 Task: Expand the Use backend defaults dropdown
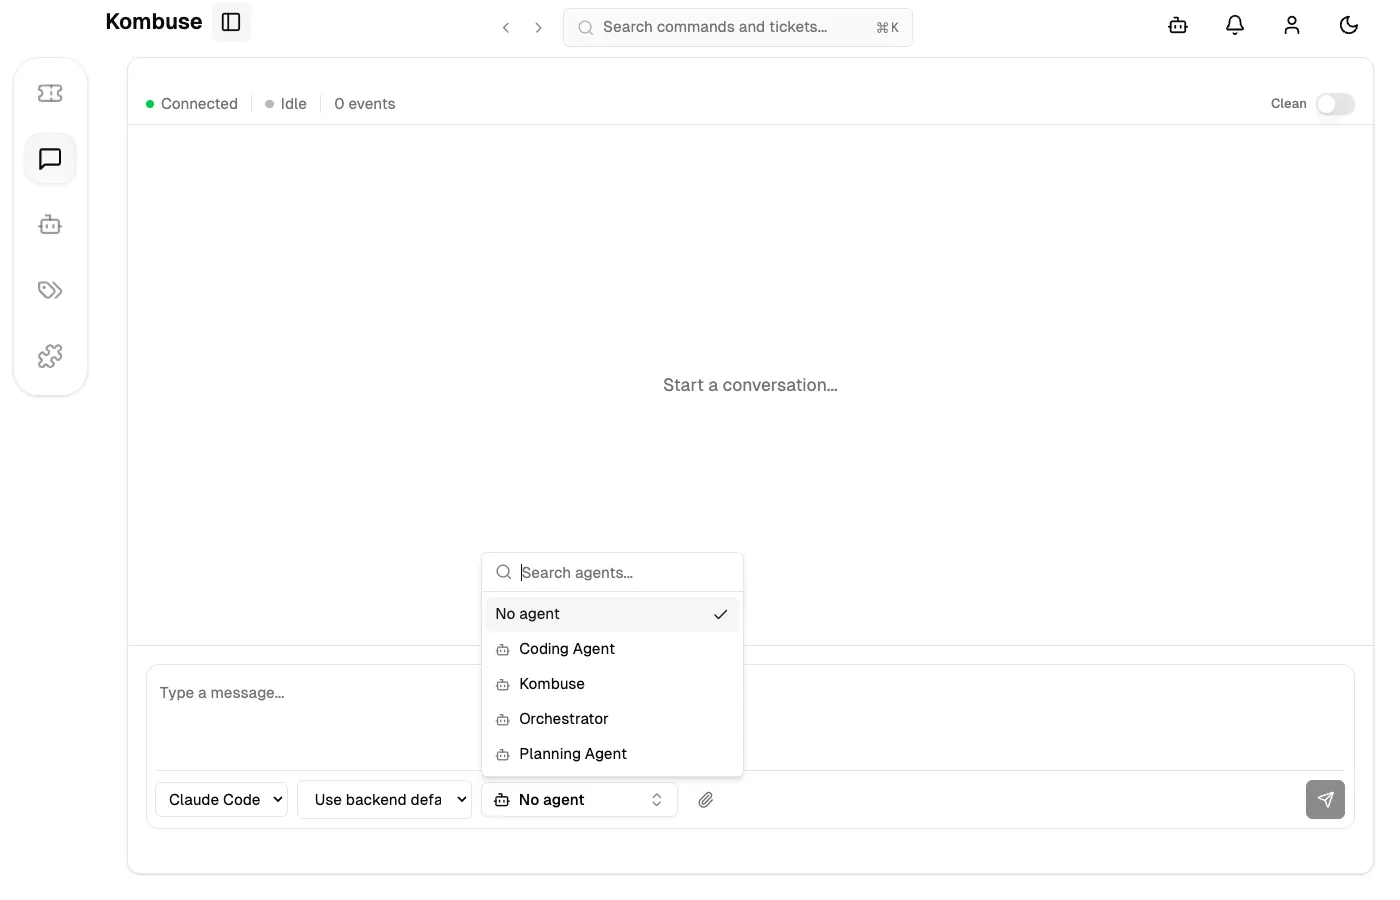[384, 799]
